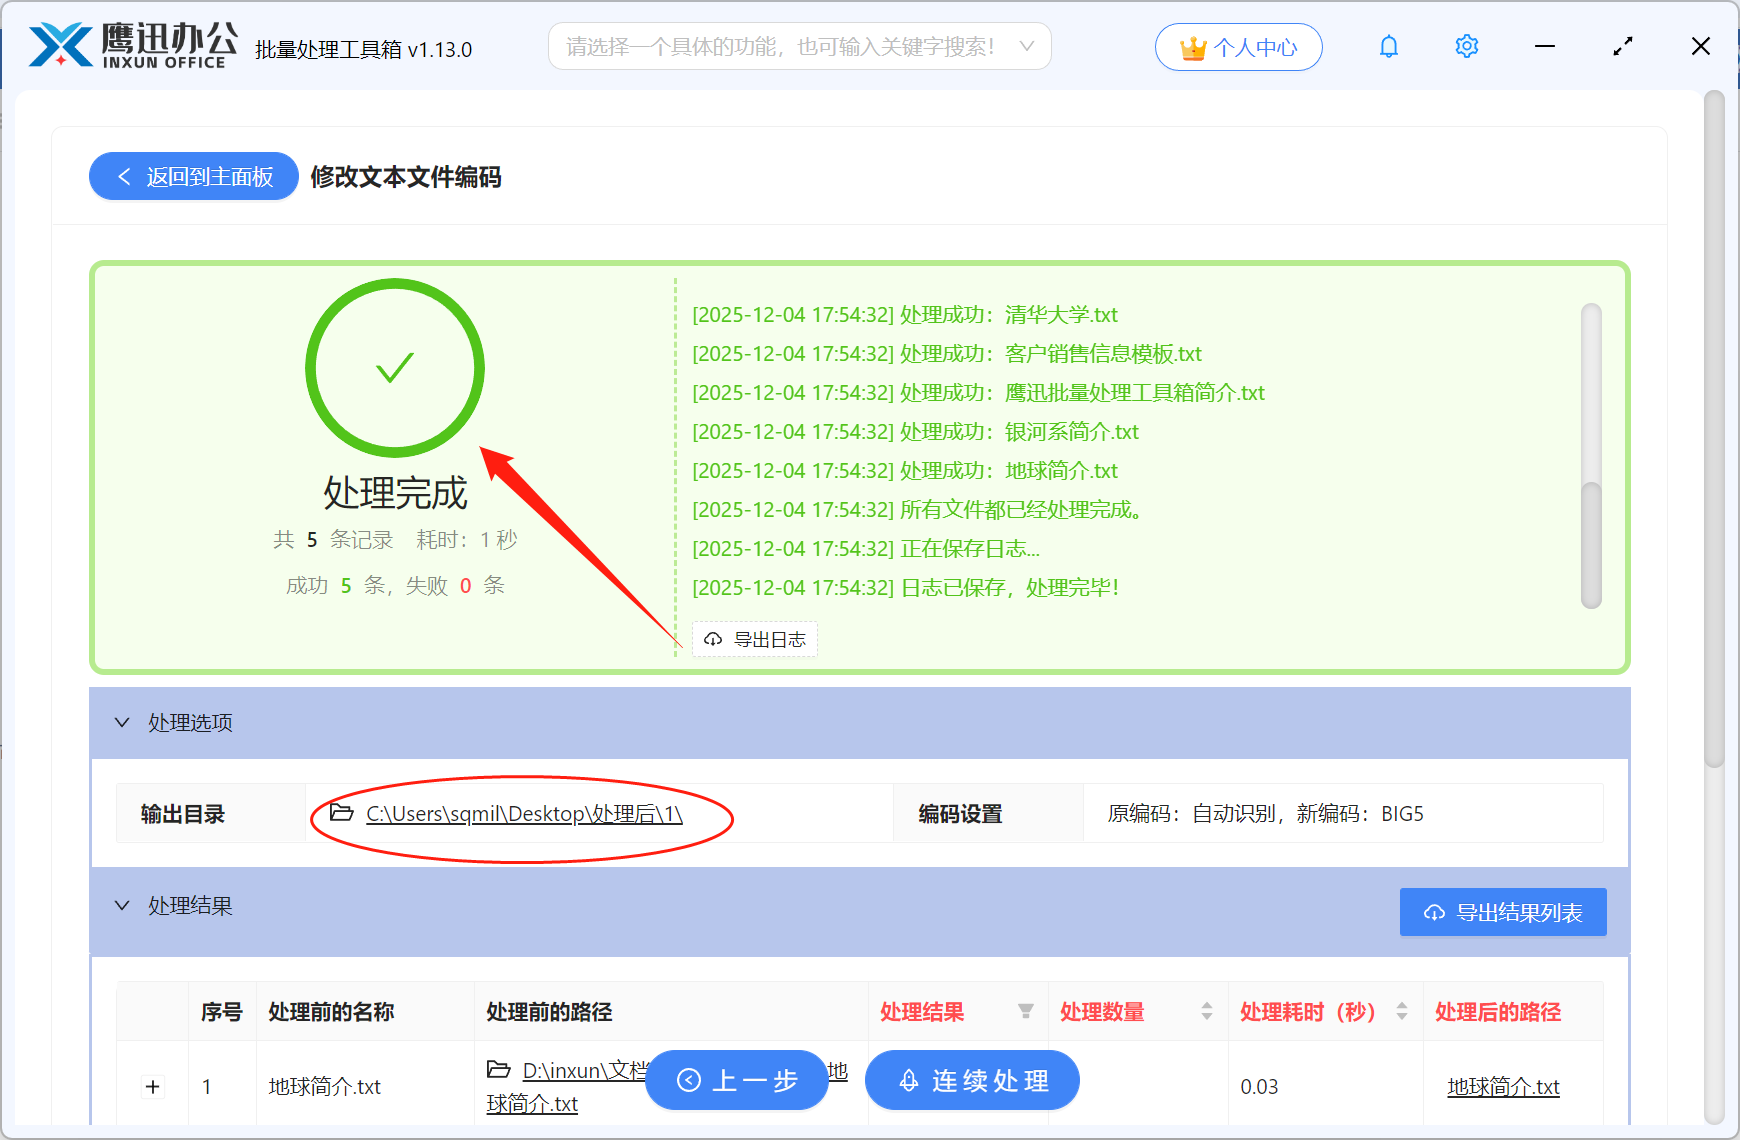Click the fullscreen expand icon in title bar
This screenshot has width=1740, height=1140.
coord(1622,46)
